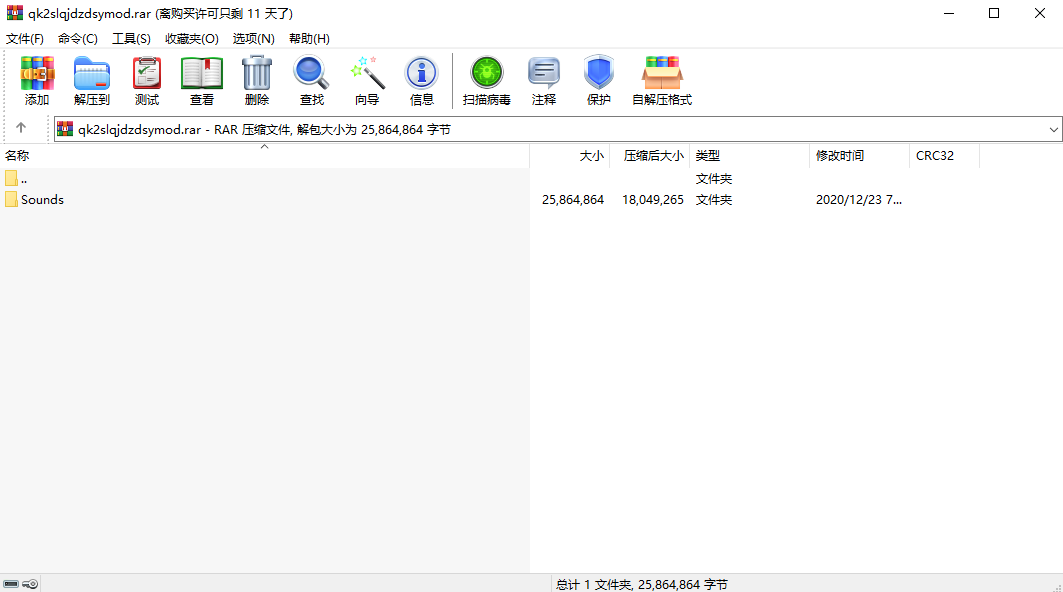Open the Favorites (收藏夹) menu
This screenshot has width=1063, height=592.
pyautogui.click(x=192, y=39)
